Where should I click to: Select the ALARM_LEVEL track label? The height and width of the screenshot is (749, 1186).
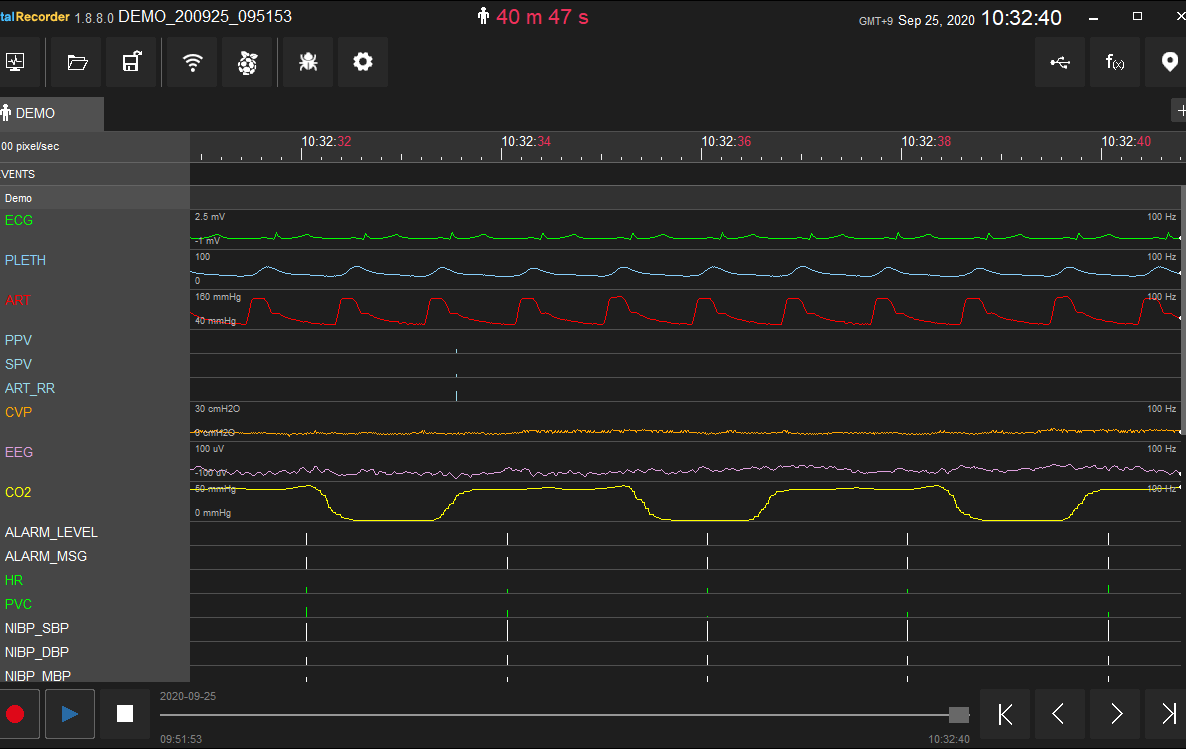pyautogui.click(x=51, y=533)
